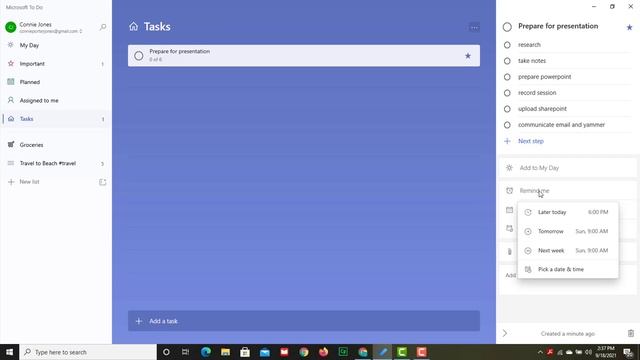
Task: Open the Tasks list options ellipsis
Action: (474, 28)
